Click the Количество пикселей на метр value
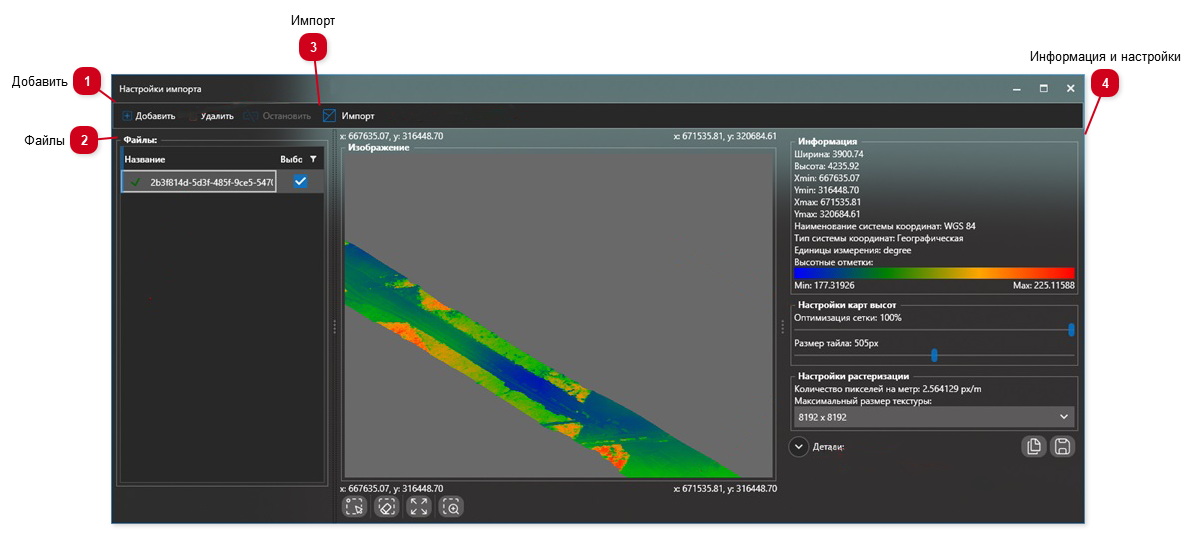 (888, 389)
